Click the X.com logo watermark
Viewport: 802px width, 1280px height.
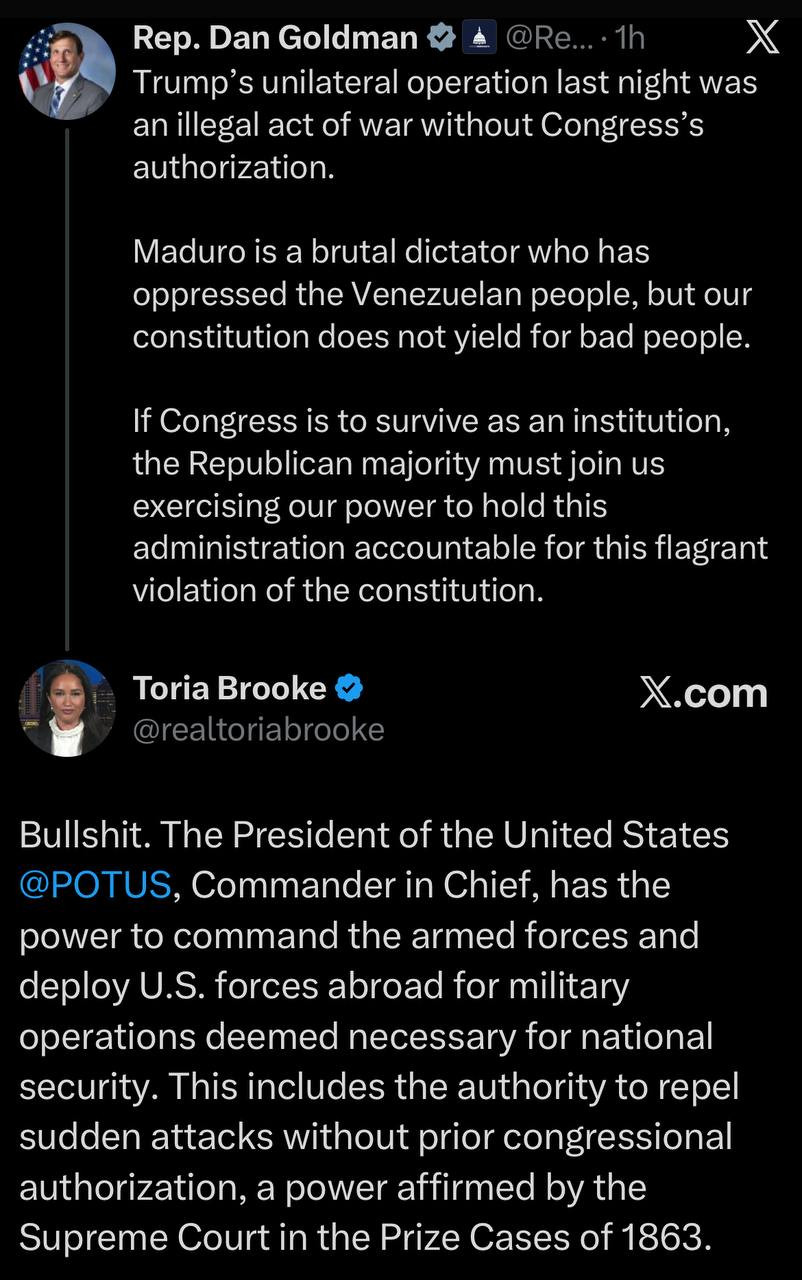pos(703,693)
